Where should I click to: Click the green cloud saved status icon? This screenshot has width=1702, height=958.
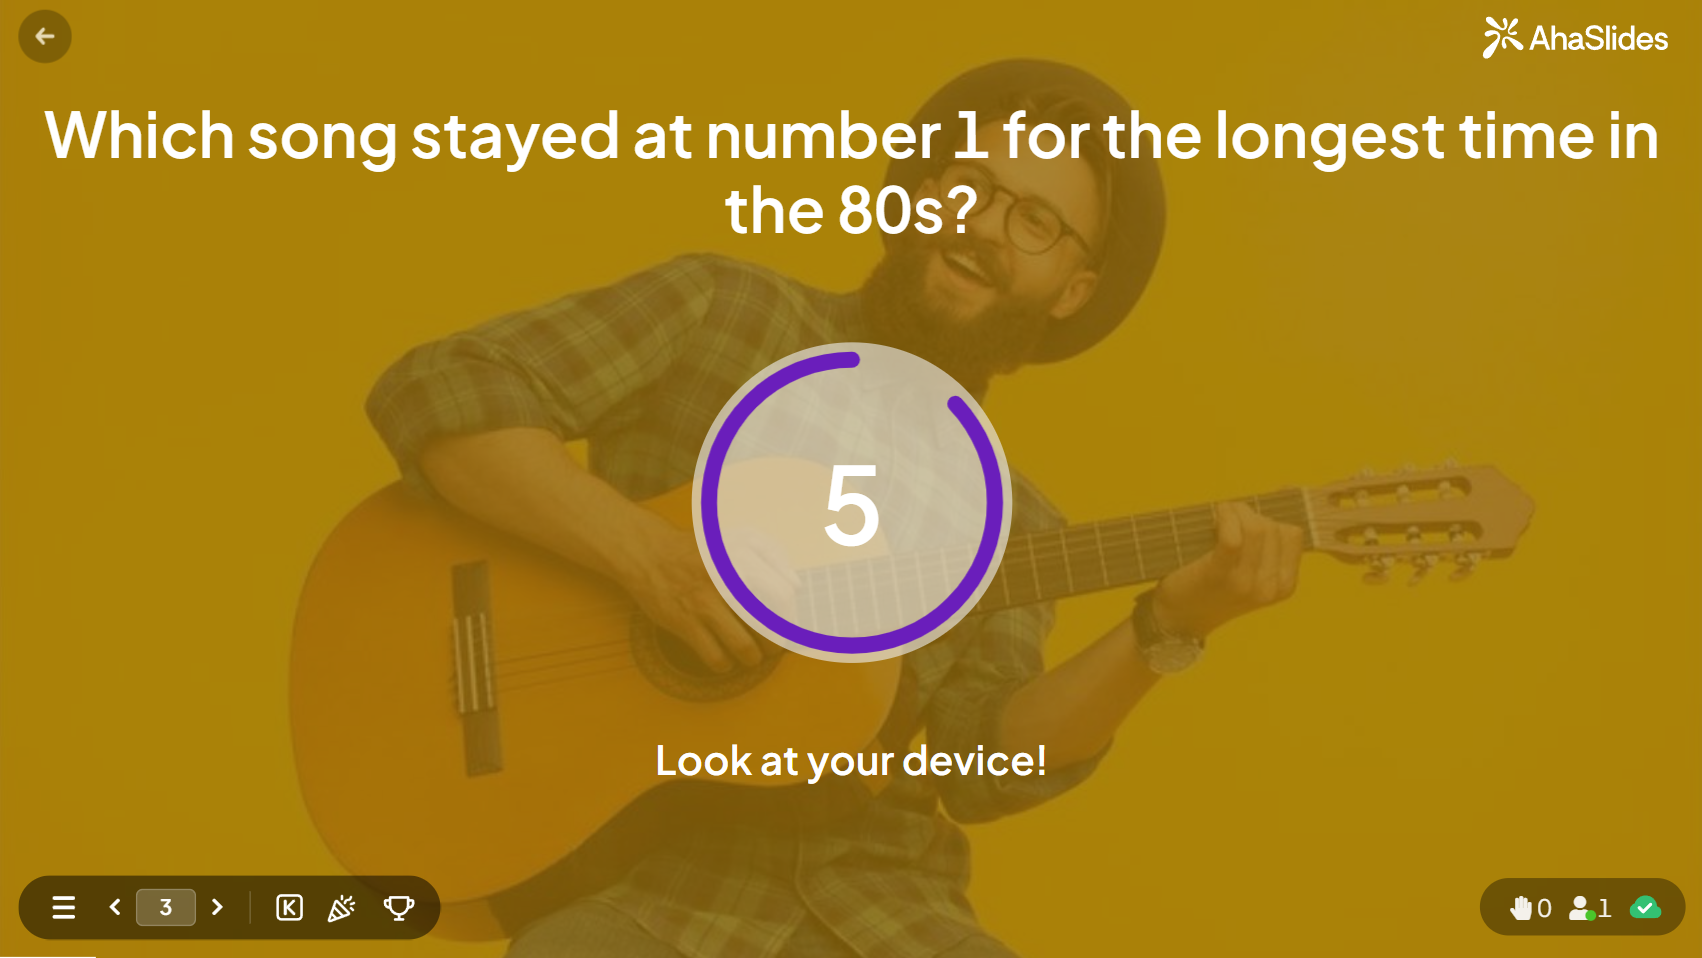(1645, 907)
